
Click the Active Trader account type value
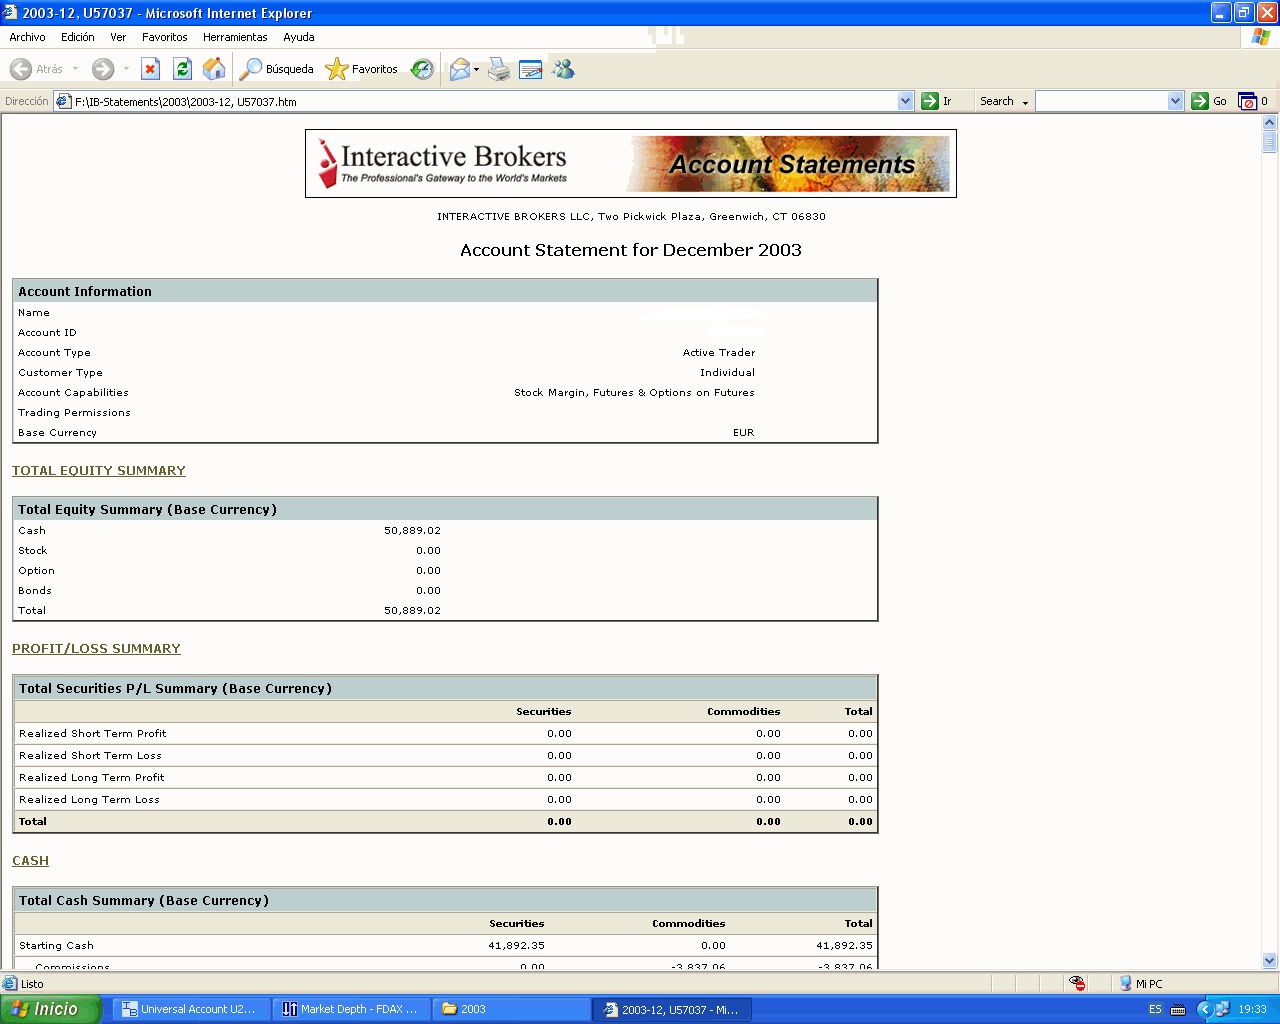coord(719,353)
